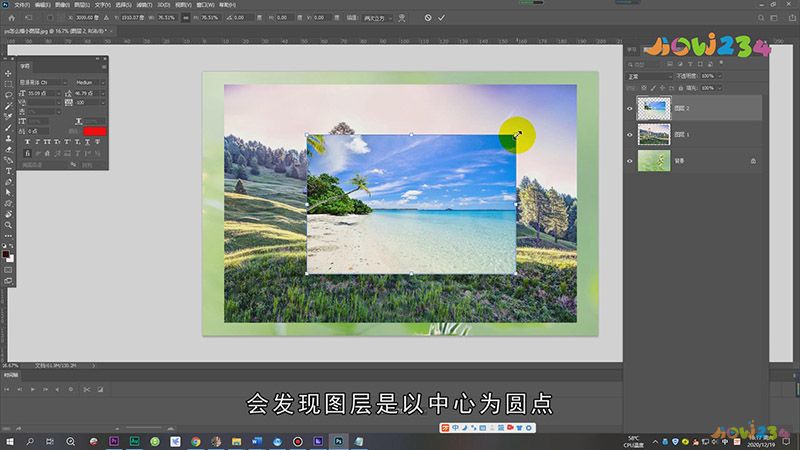Screen dimensions: 800x450
Task: Open the font size dropdown
Action: 58,93
